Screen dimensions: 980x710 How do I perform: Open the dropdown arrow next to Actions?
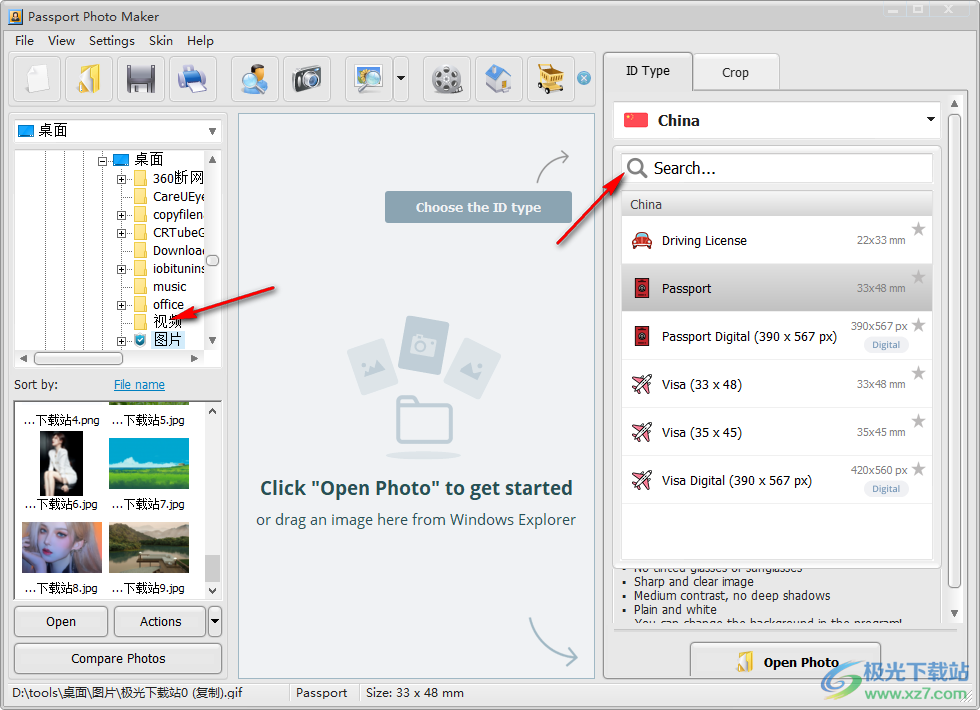pos(215,621)
